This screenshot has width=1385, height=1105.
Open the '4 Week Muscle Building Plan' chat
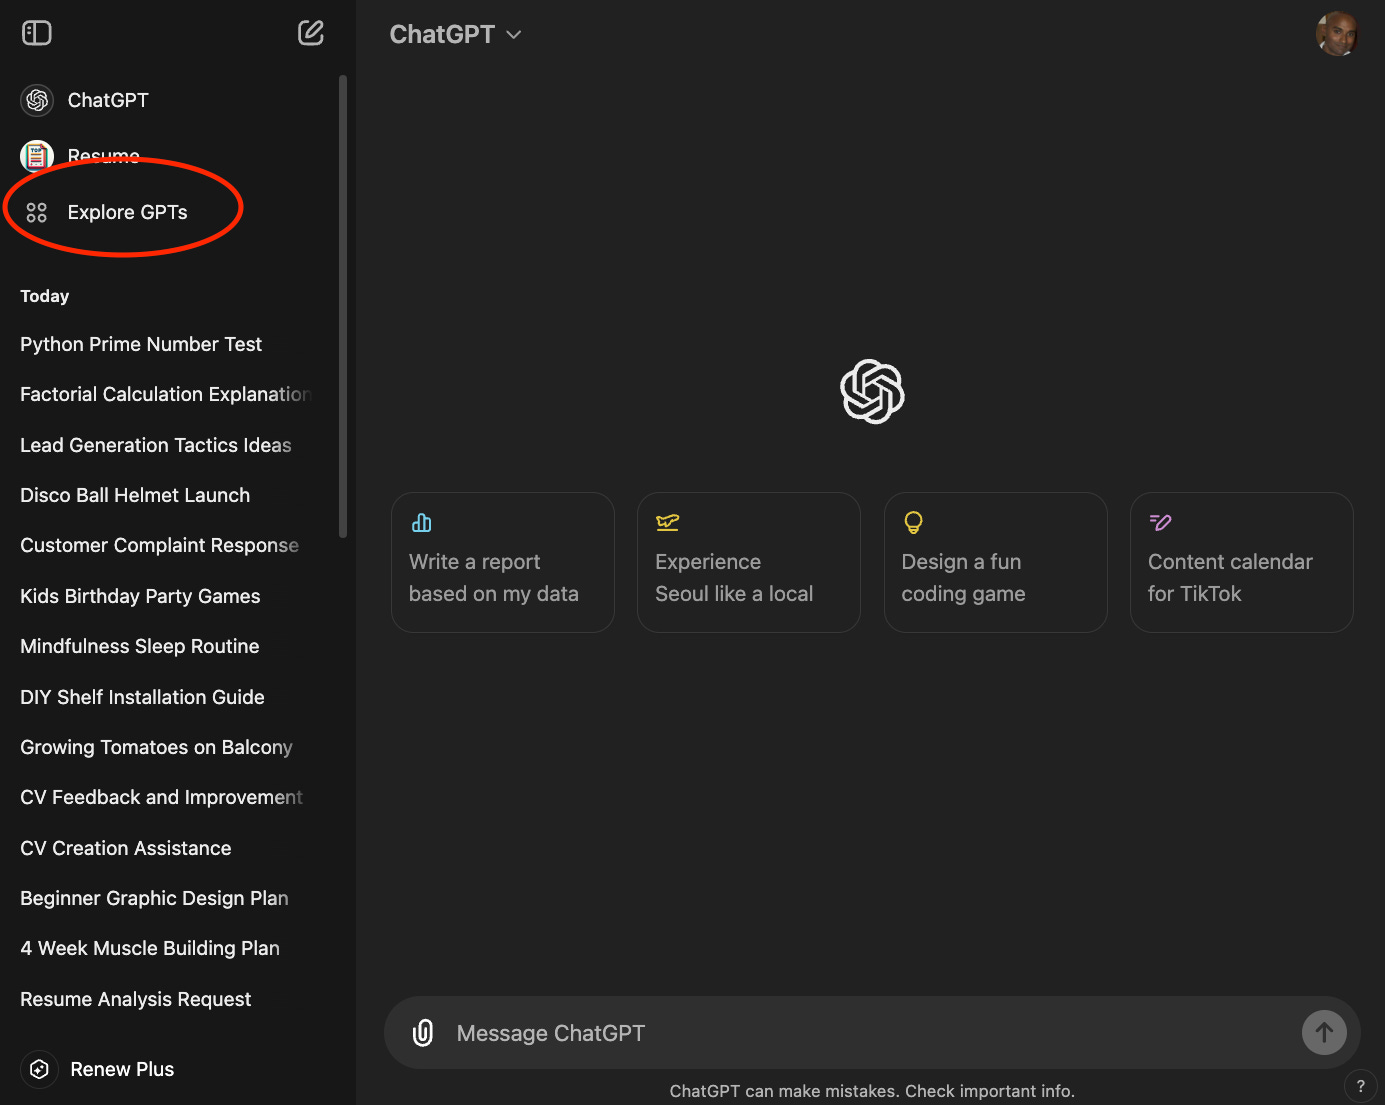coord(150,948)
